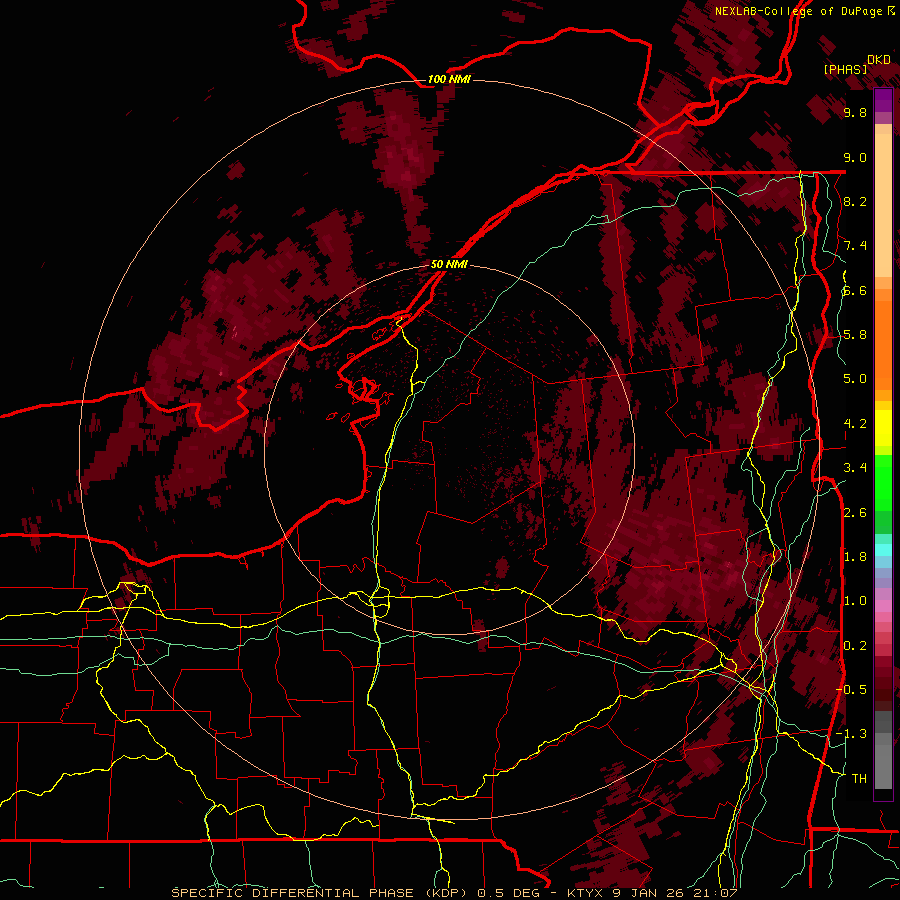Click the -1.3 value on color scale
Viewport: 900px width, 900px height.
(x=851, y=734)
